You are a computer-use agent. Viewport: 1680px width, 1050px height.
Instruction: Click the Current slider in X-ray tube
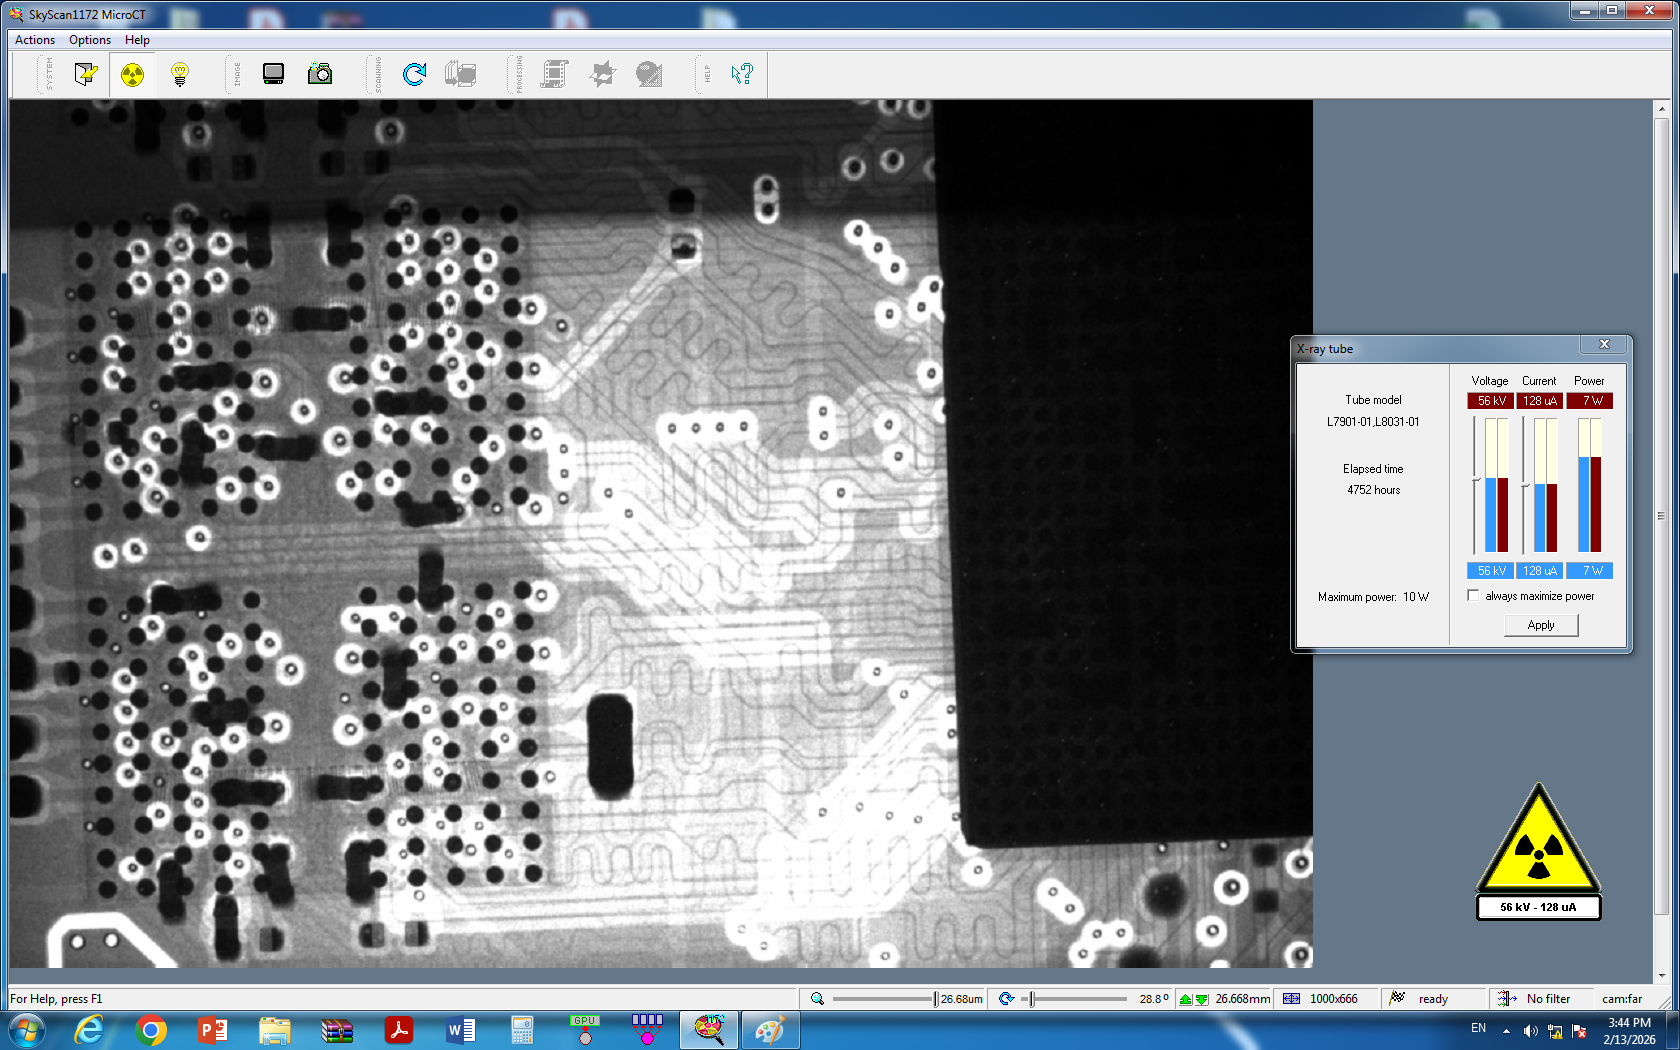pyautogui.click(x=1524, y=486)
